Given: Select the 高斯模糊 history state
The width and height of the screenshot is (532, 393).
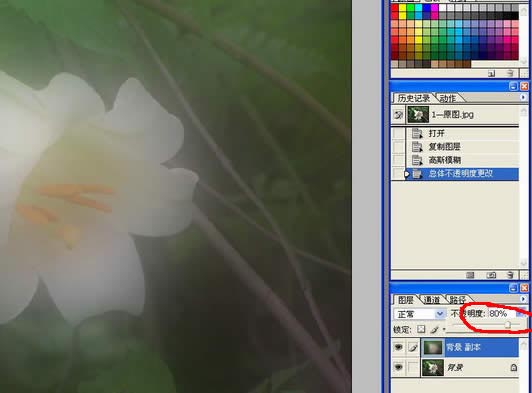Looking at the screenshot, I should 462,160.
